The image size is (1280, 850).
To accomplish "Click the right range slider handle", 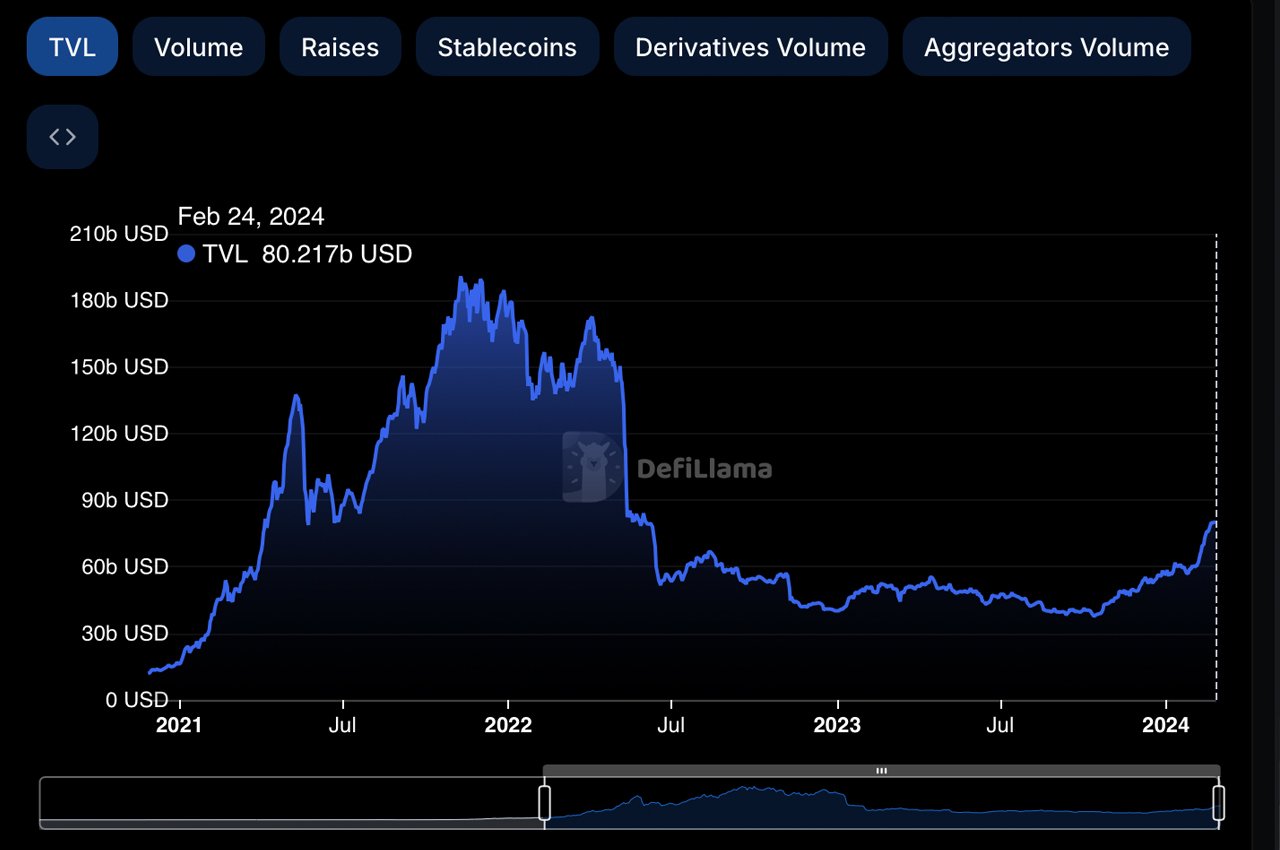I will pos(1219,802).
